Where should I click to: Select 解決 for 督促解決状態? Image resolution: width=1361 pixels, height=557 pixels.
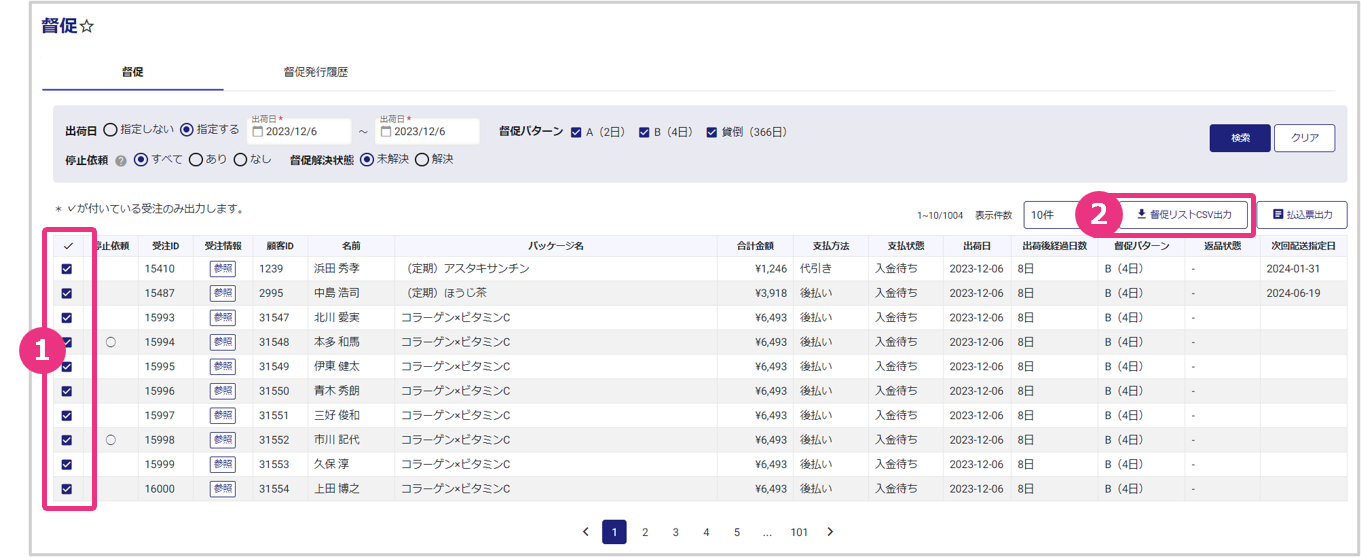[x=422, y=159]
